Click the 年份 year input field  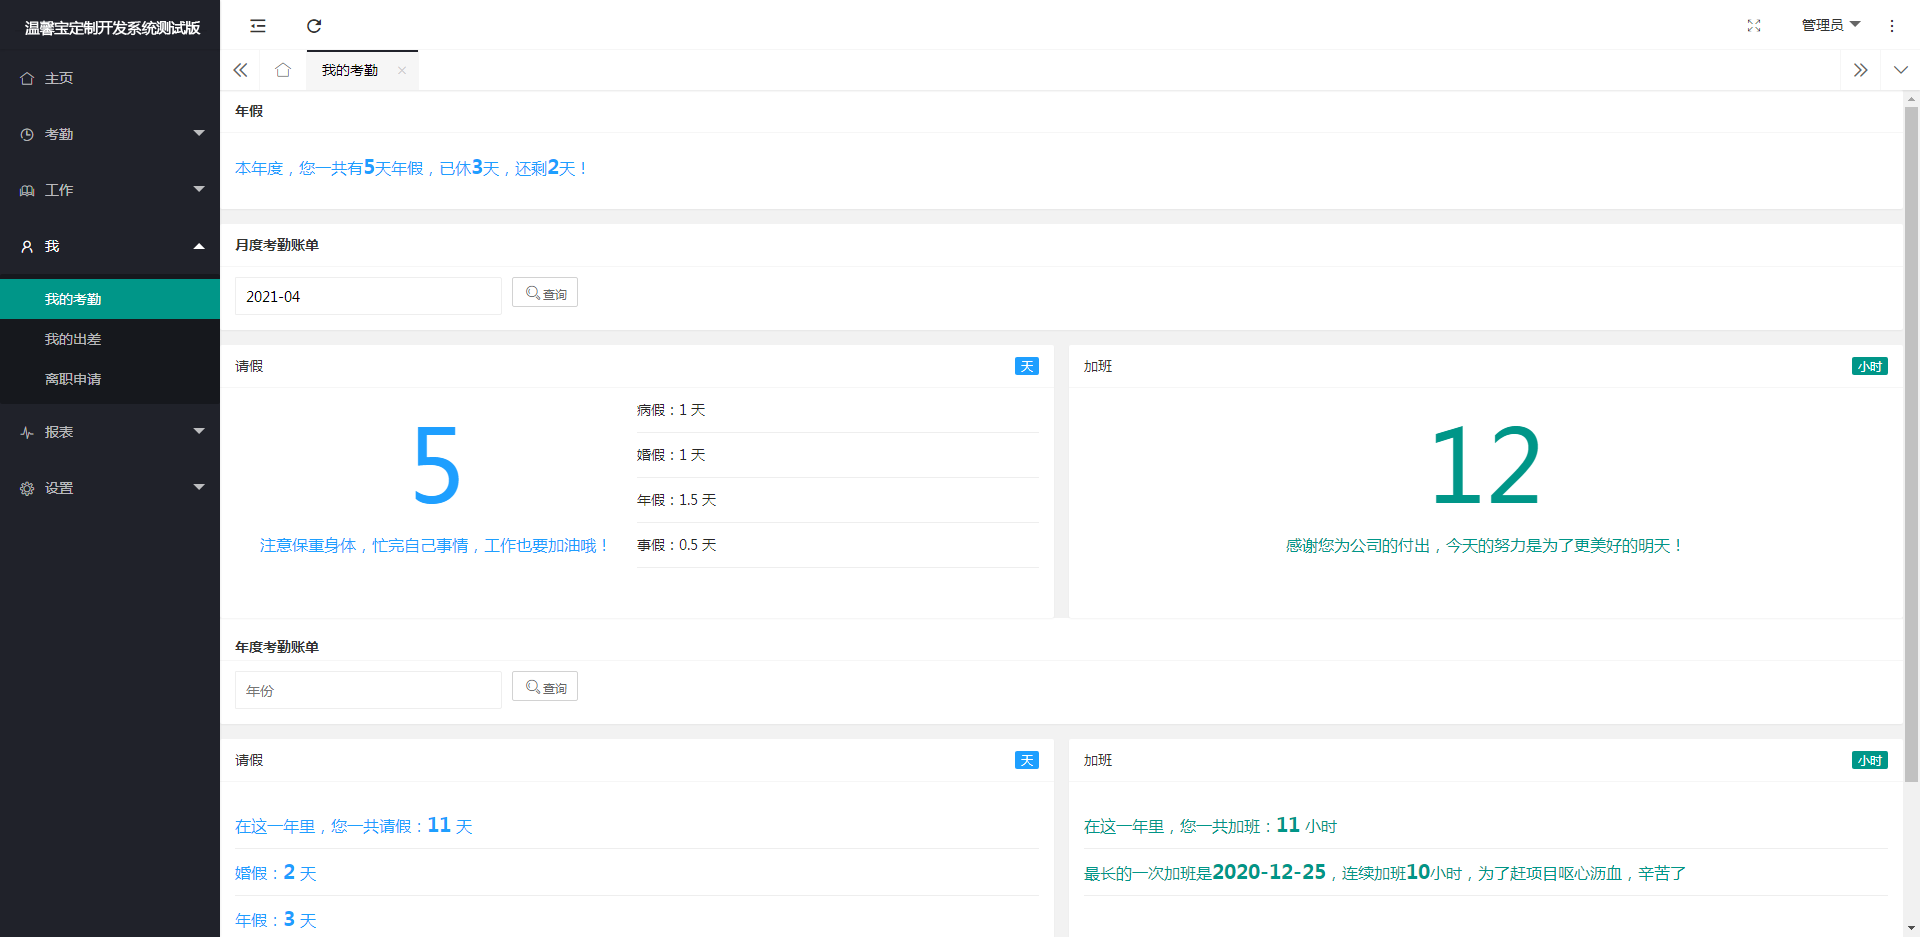(368, 690)
